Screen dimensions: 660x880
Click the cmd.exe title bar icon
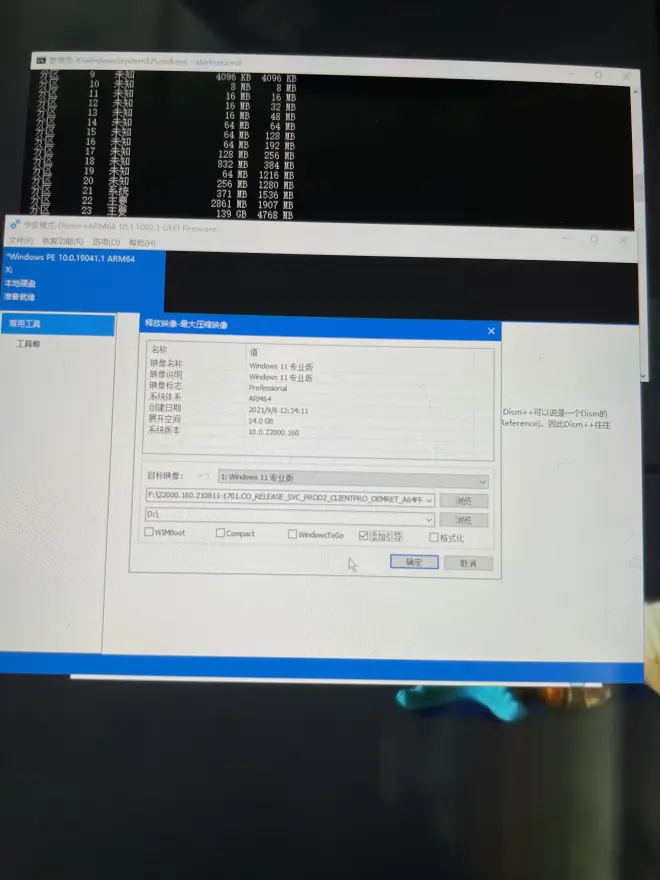click(x=41, y=60)
